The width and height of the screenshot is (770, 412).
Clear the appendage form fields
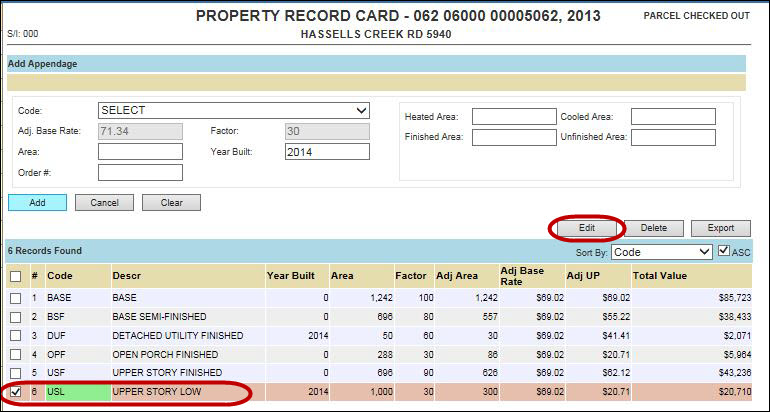click(171, 203)
